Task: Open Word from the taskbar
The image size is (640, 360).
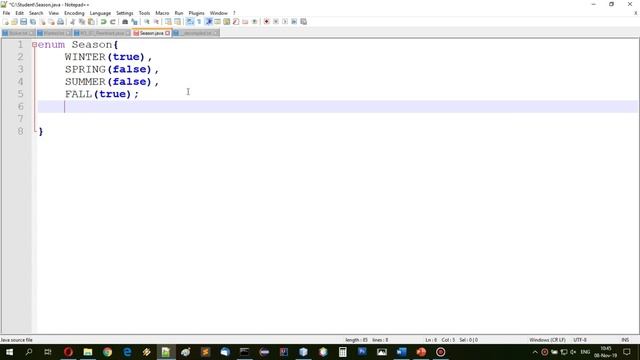Action: pos(401,352)
